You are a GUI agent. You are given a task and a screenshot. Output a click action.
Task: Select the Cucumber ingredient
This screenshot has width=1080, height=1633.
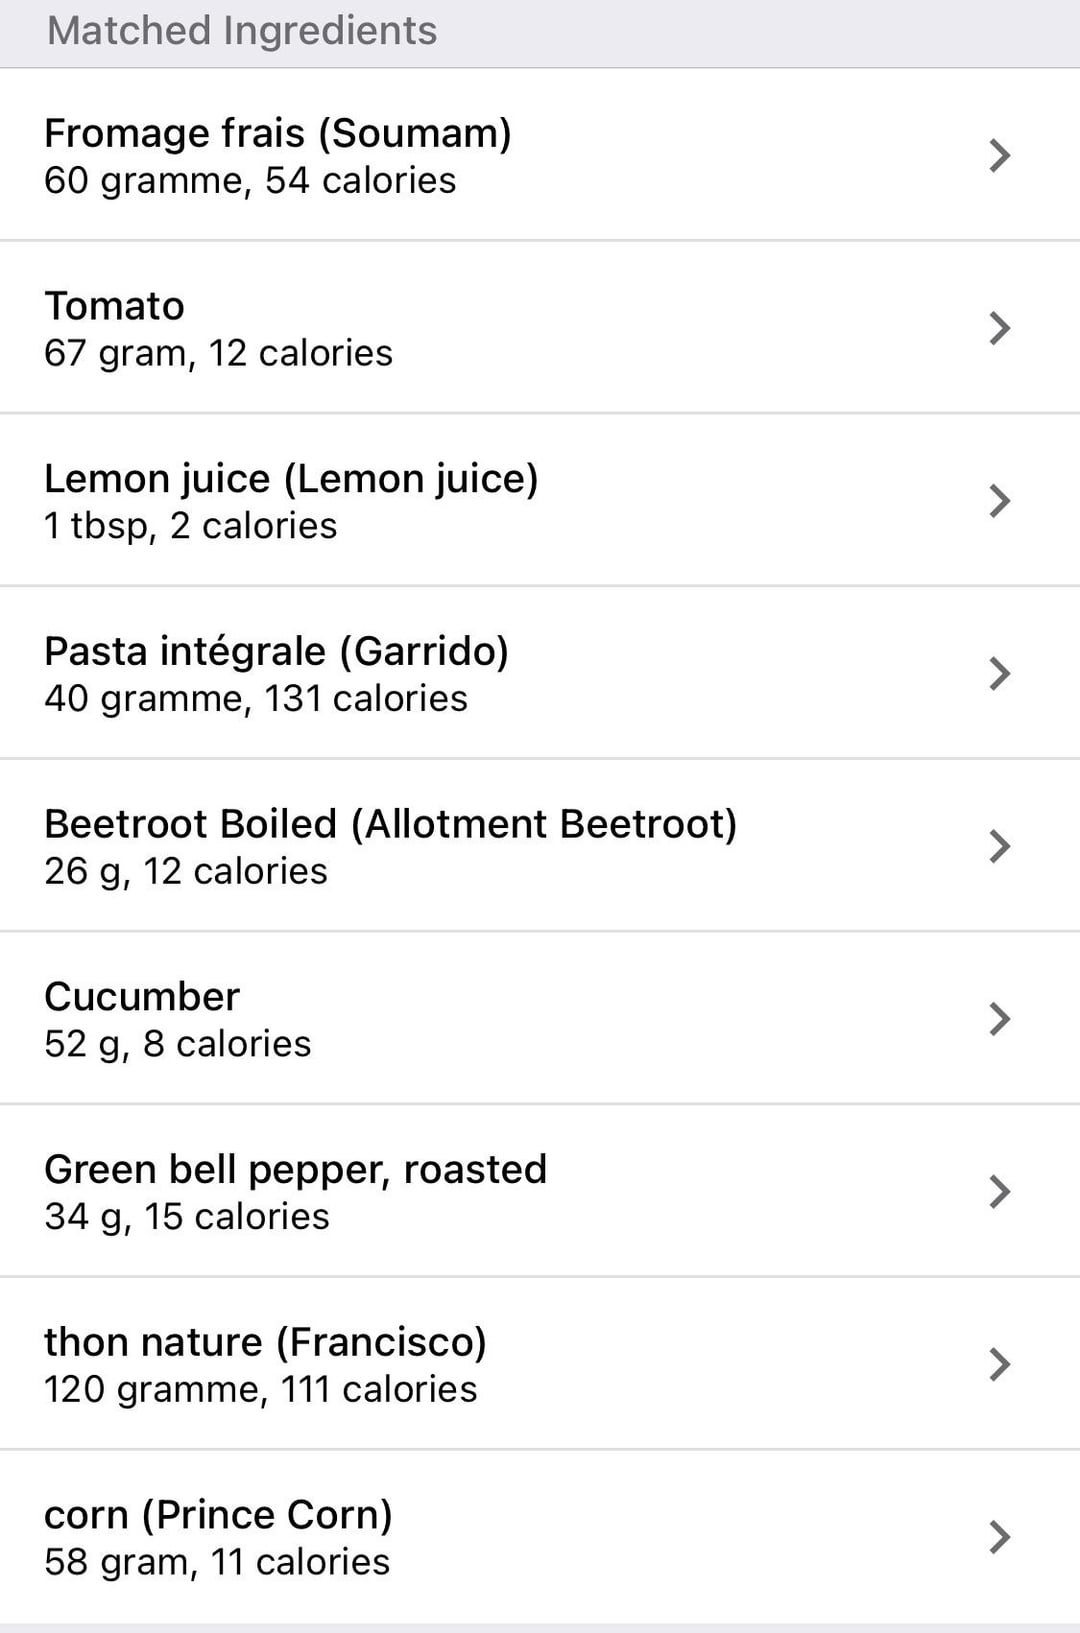pos(177,1019)
